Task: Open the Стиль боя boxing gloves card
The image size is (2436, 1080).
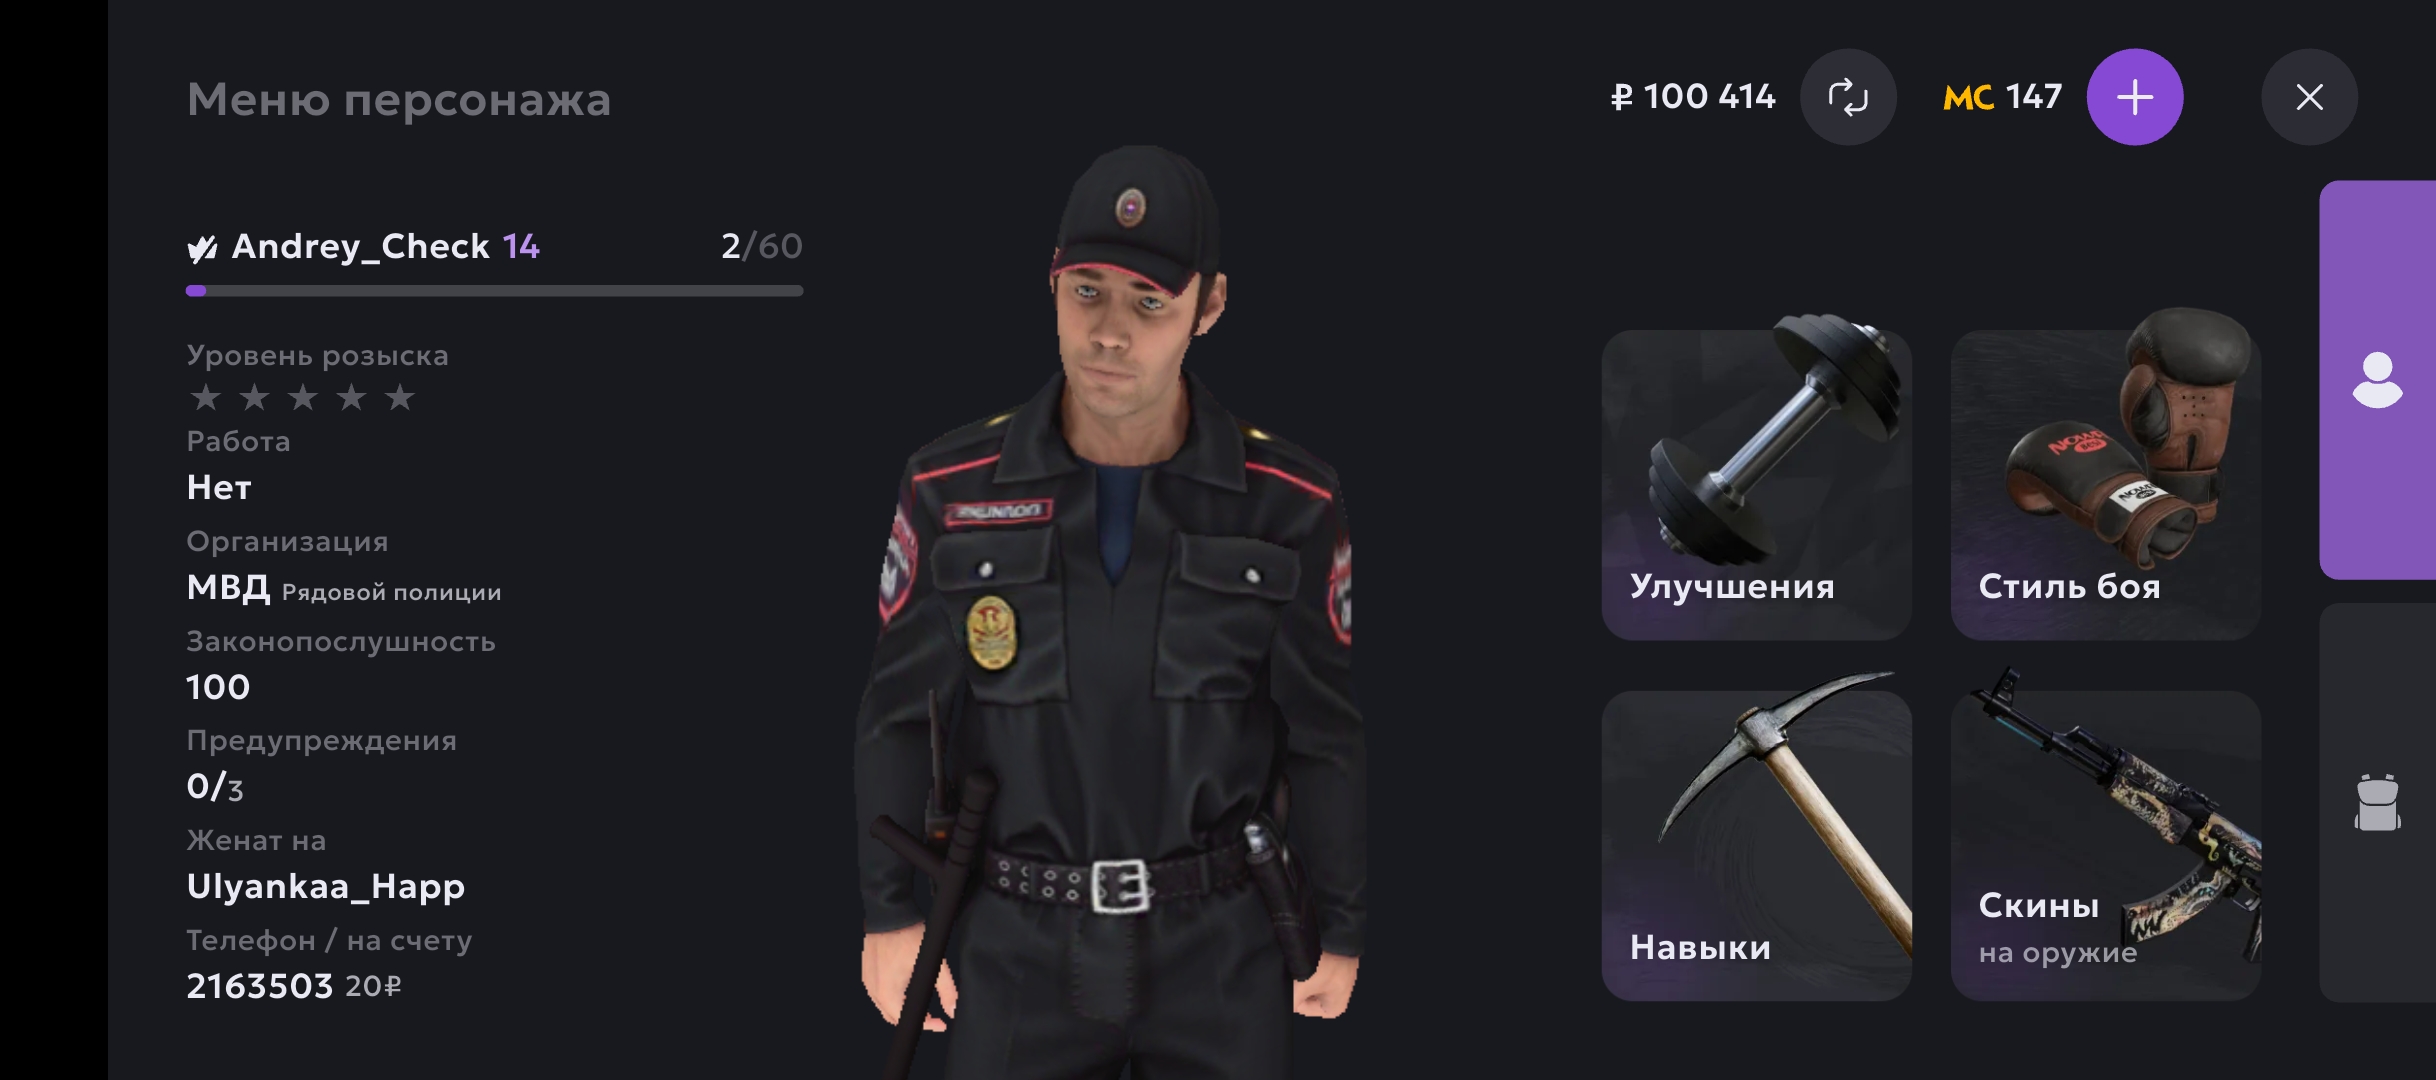Action: tap(2105, 485)
